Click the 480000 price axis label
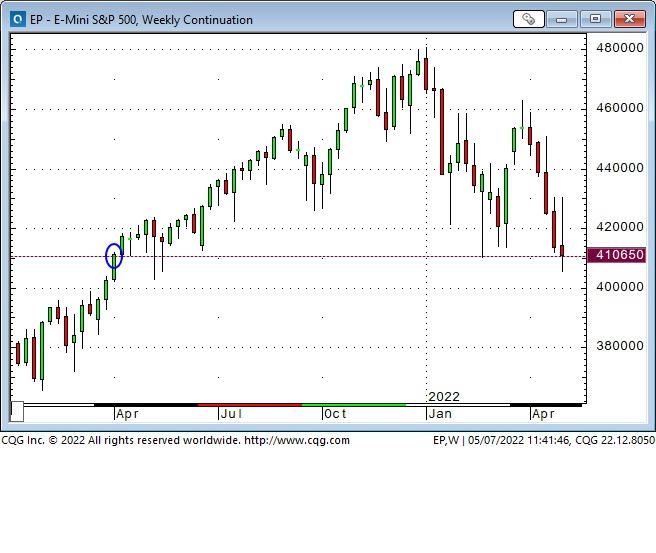The image size is (656, 553). click(620, 48)
